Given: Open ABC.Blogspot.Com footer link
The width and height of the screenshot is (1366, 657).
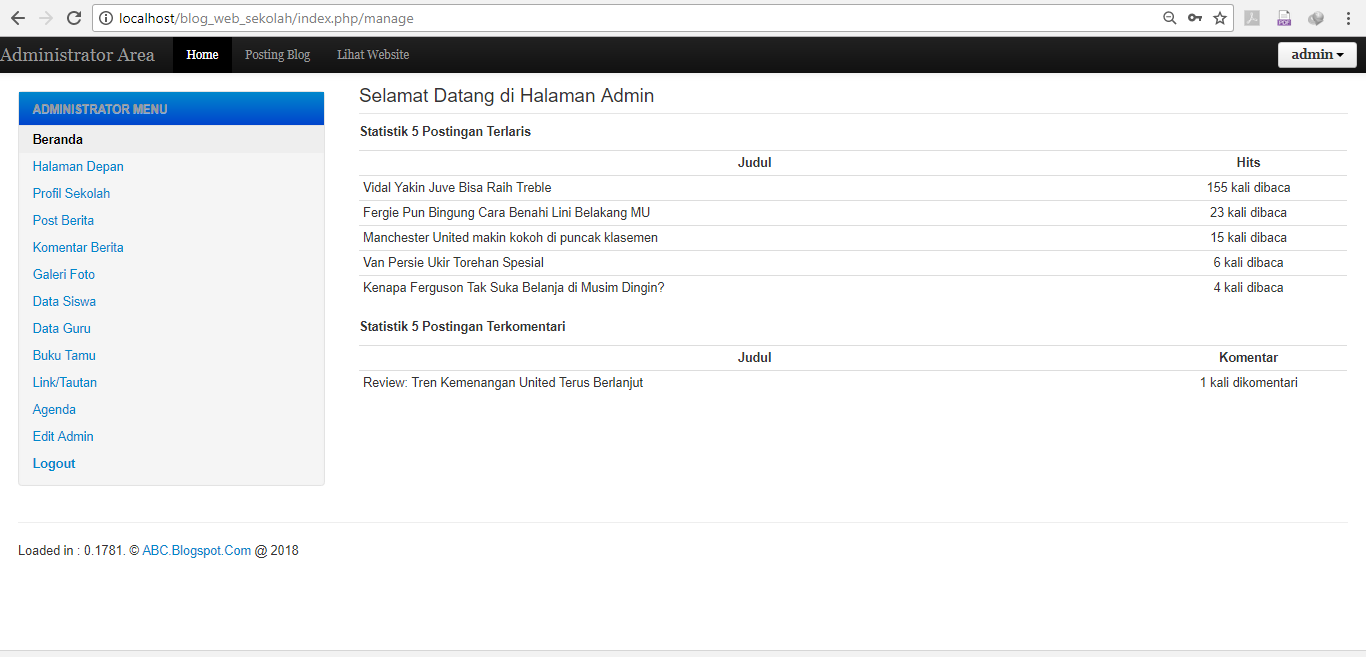Looking at the screenshot, I should [197, 551].
